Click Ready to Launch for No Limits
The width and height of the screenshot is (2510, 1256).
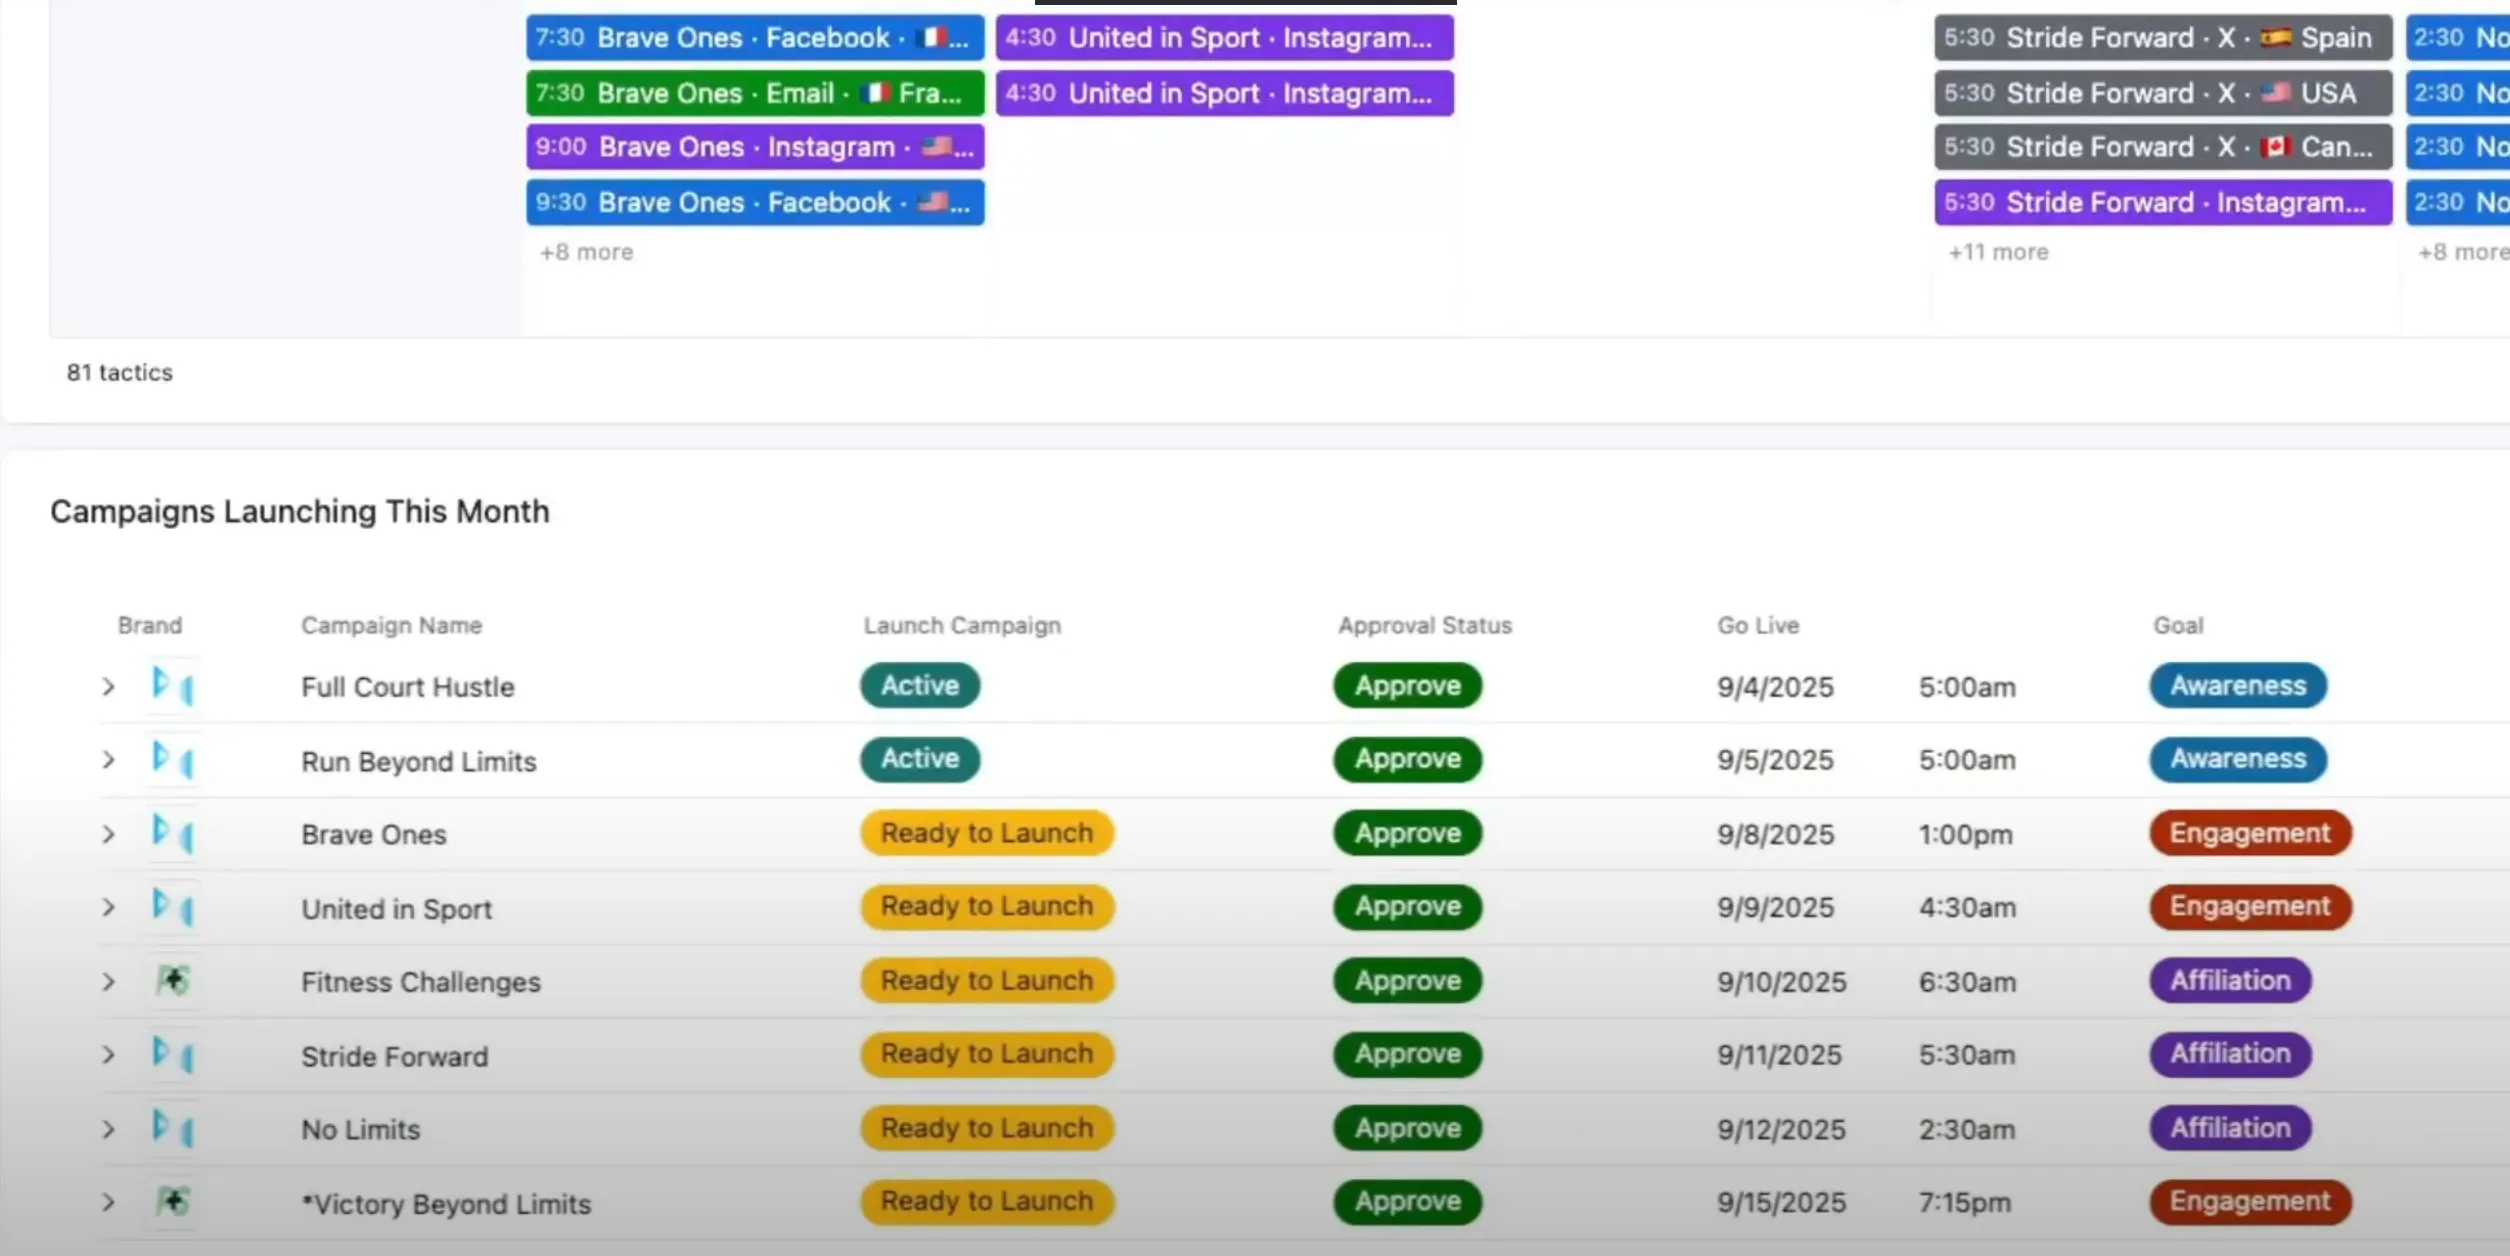[987, 1128]
